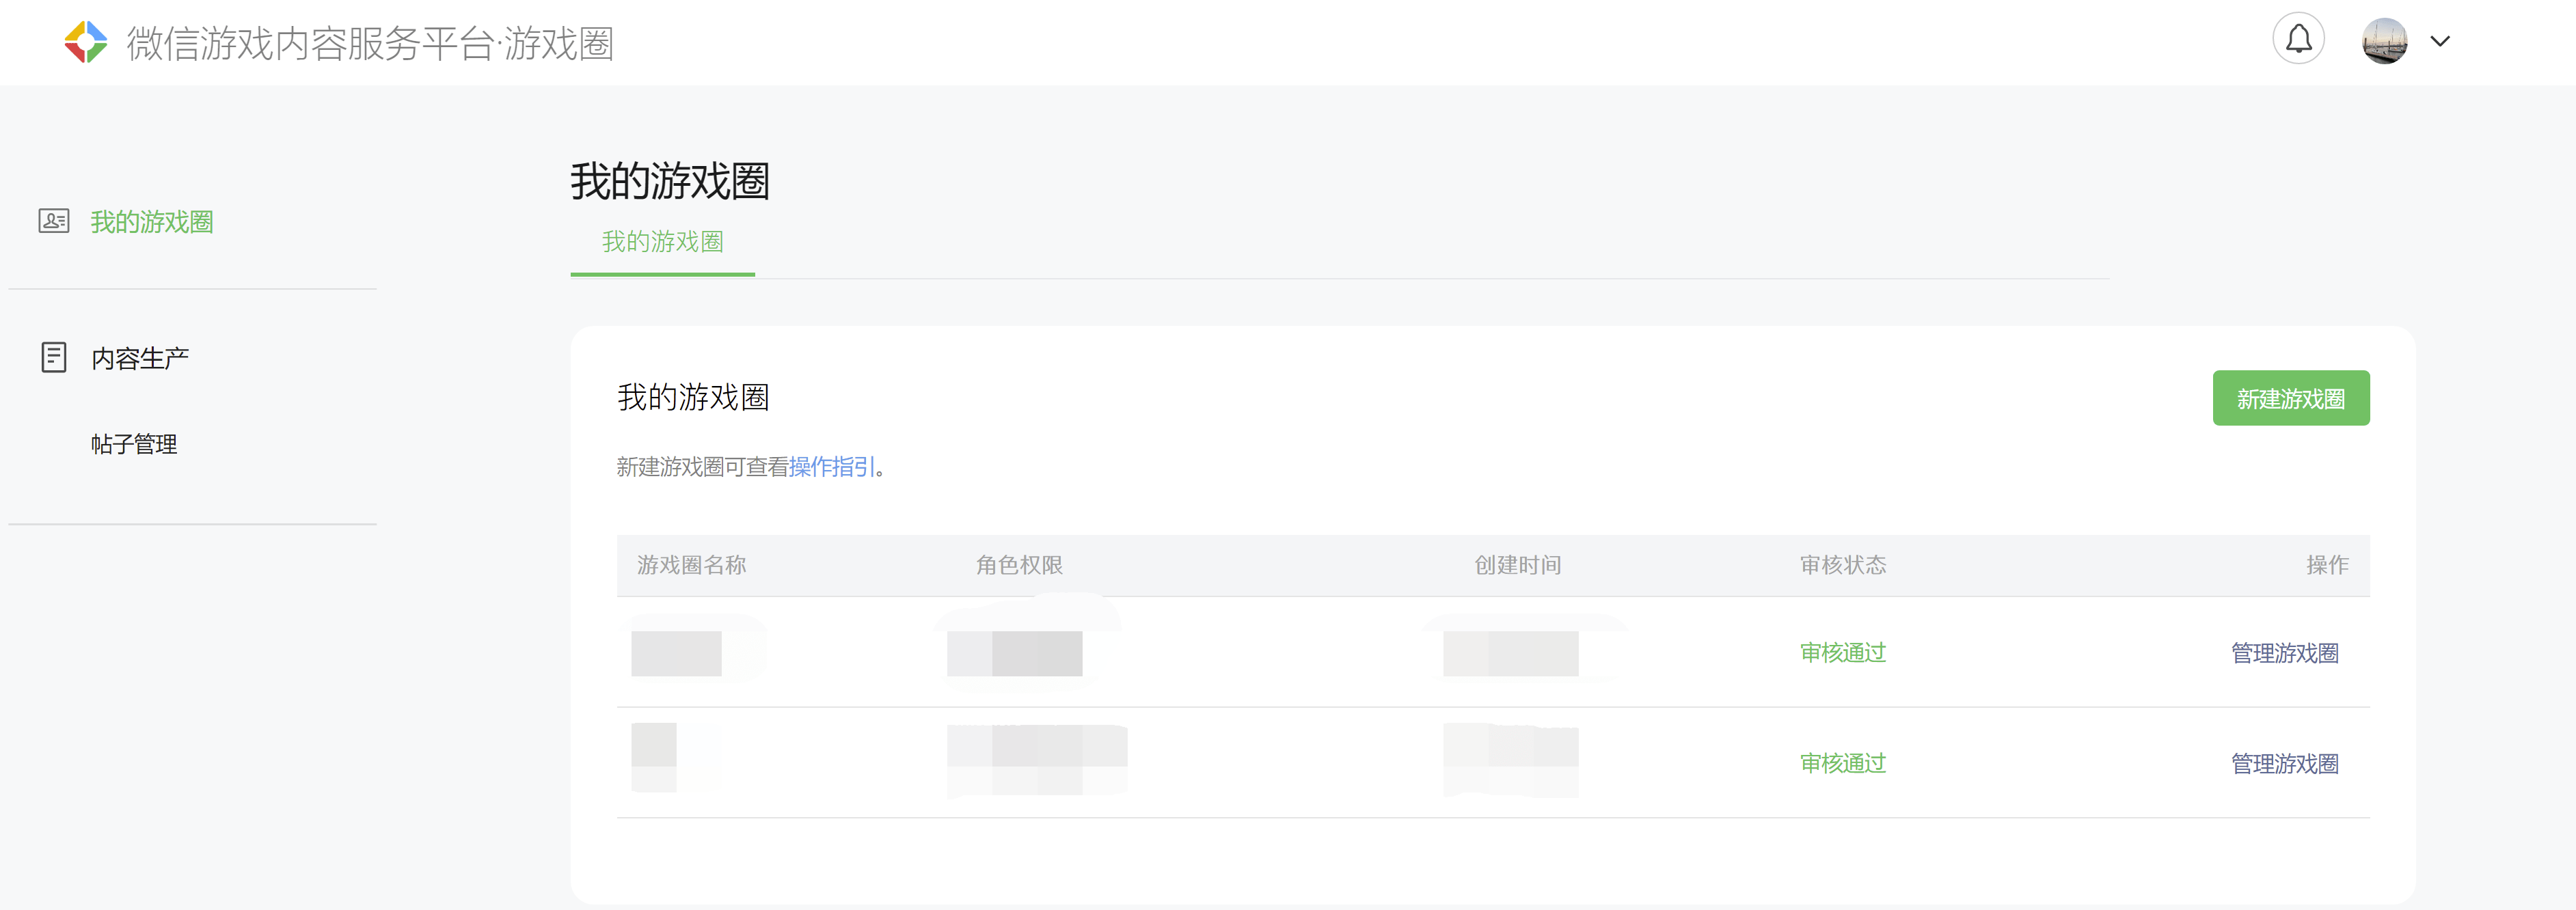The width and height of the screenshot is (2576, 910).
Task: Open 帖子管理 in the sidebar
Action: (134, 444)
